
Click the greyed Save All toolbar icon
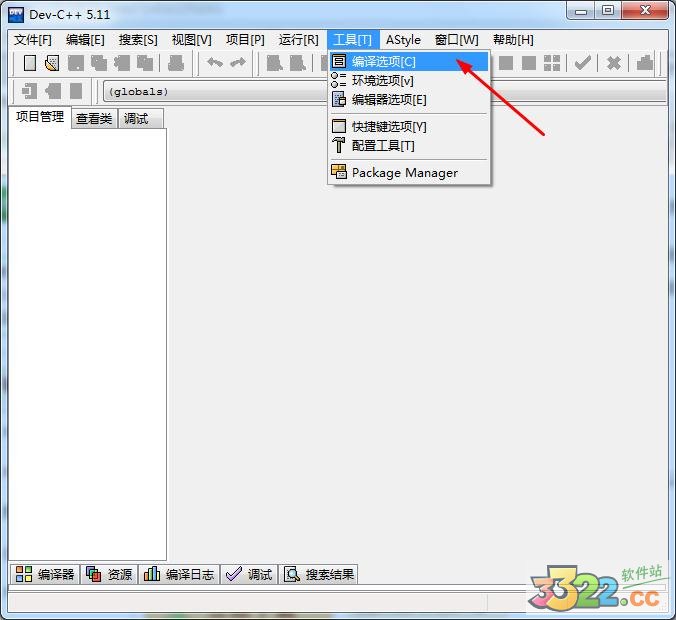99,63
